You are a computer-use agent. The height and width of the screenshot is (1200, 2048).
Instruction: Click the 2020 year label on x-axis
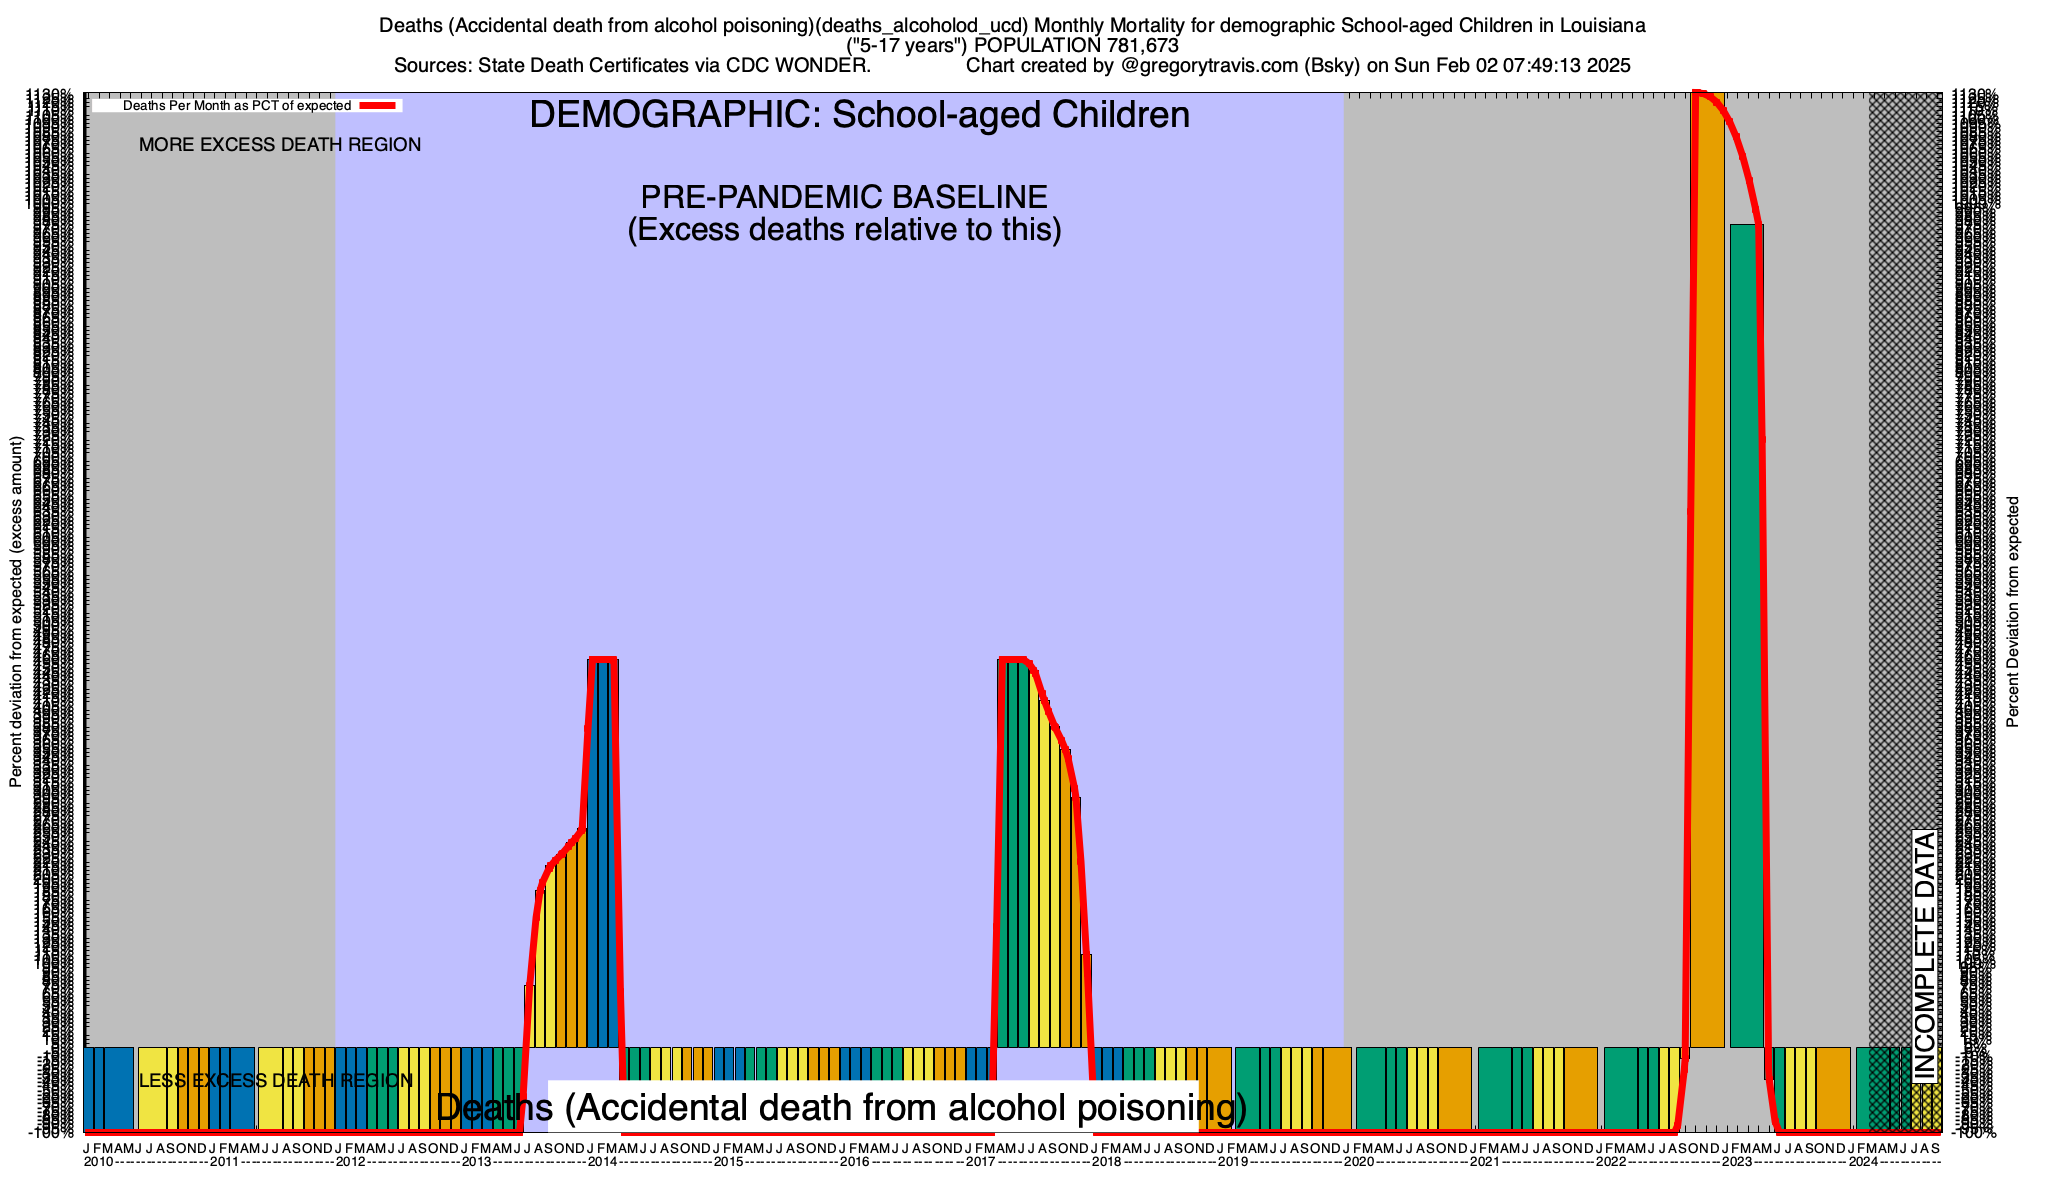[1358, 1162]
